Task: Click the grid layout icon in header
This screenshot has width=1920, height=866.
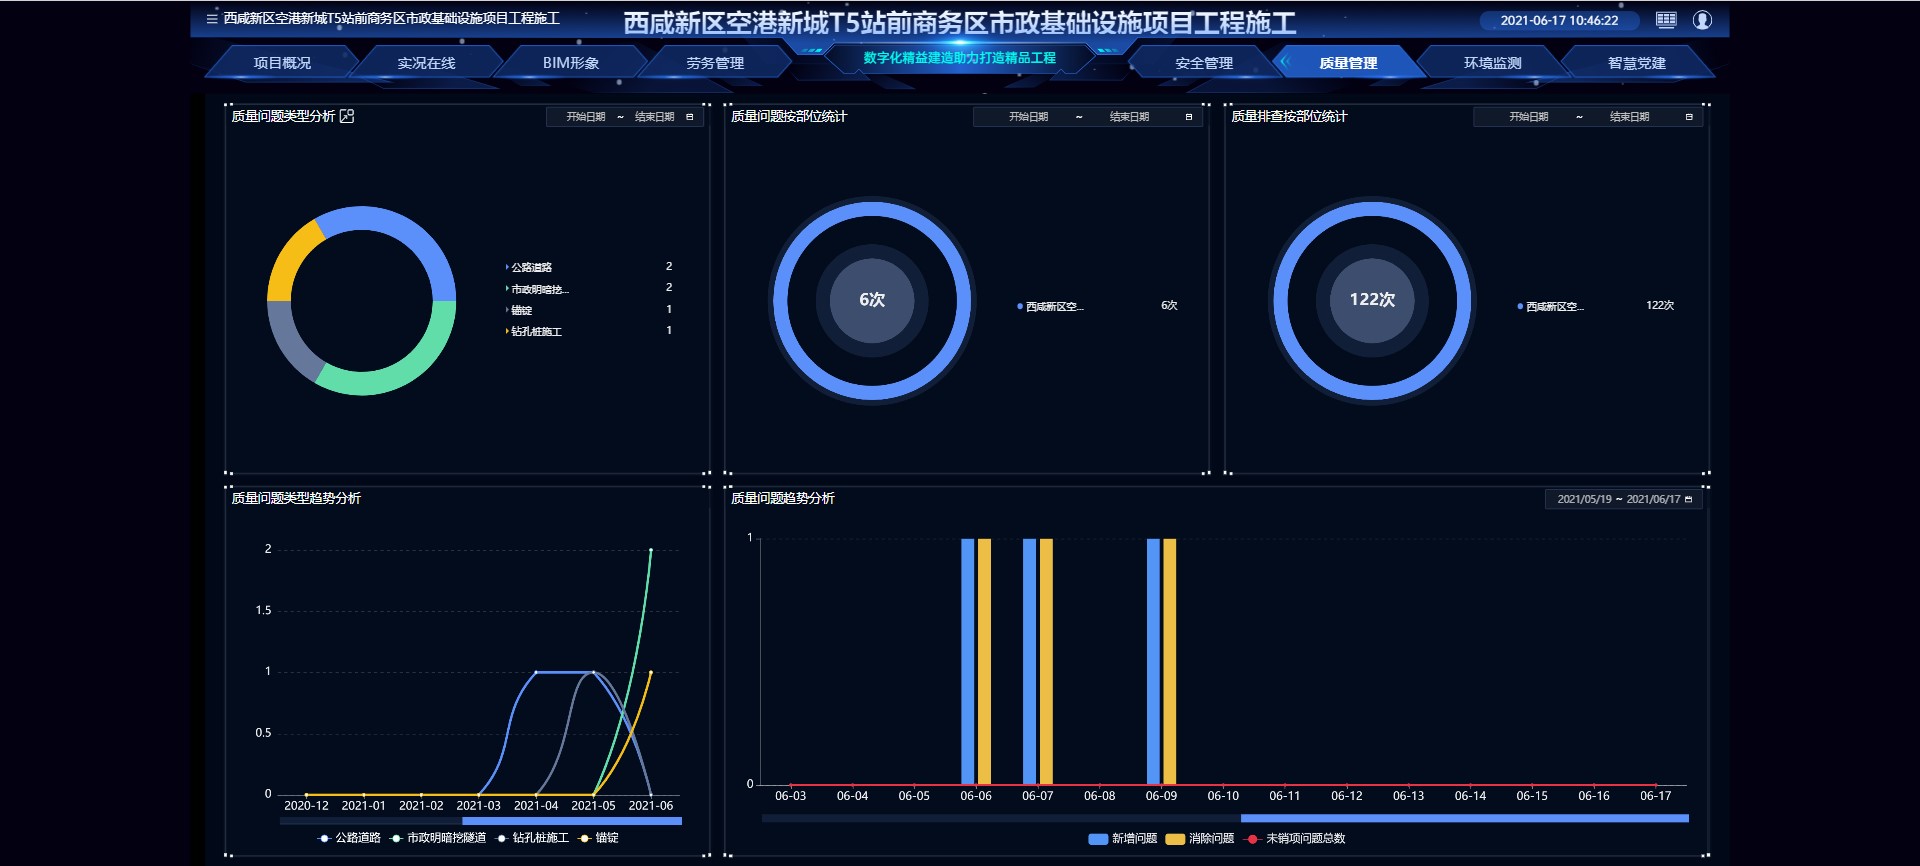Action: 1666,20
